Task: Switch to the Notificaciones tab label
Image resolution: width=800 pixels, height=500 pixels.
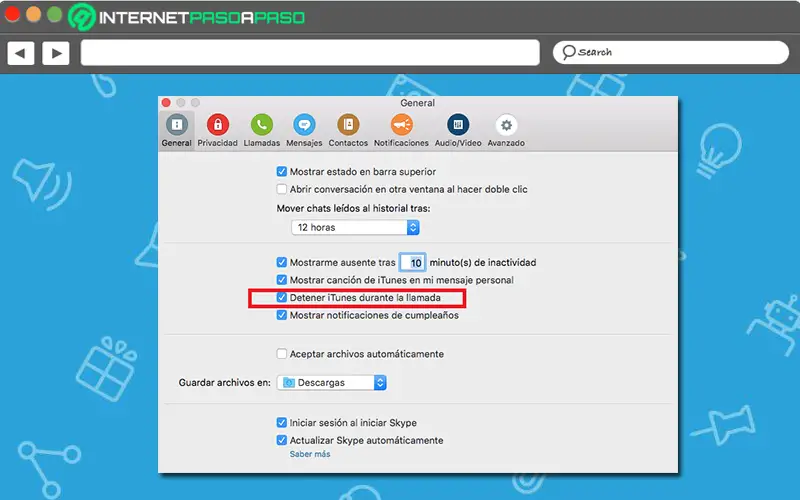Action: coord(402,143)
